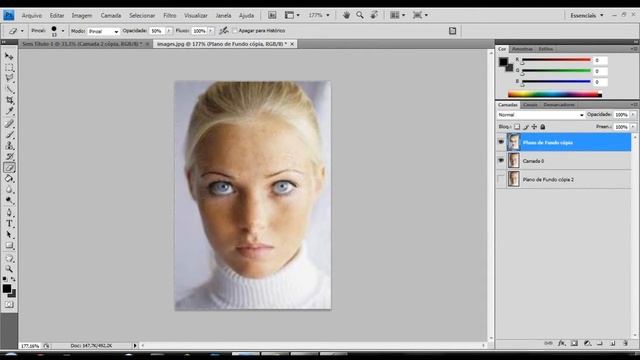The image size is (640, 360).
Task: Close the images.jpg document tab
Action: click(x=292, y=44)
